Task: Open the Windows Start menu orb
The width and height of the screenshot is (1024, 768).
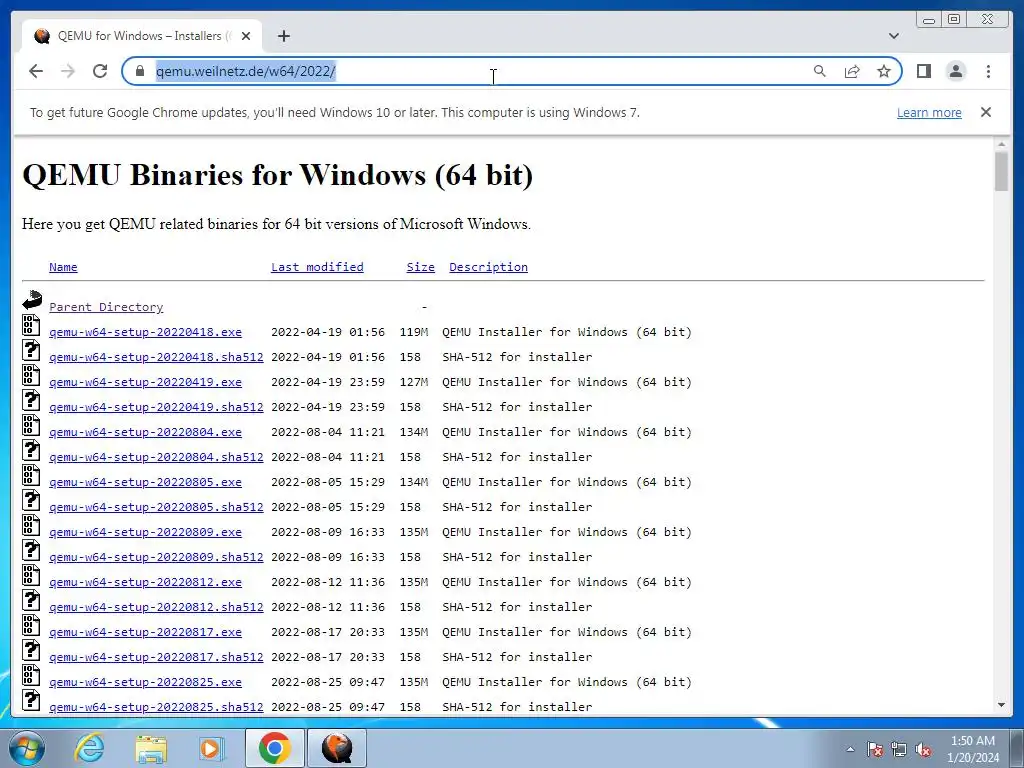Action: pyautogui.click(x=26, y=748)
